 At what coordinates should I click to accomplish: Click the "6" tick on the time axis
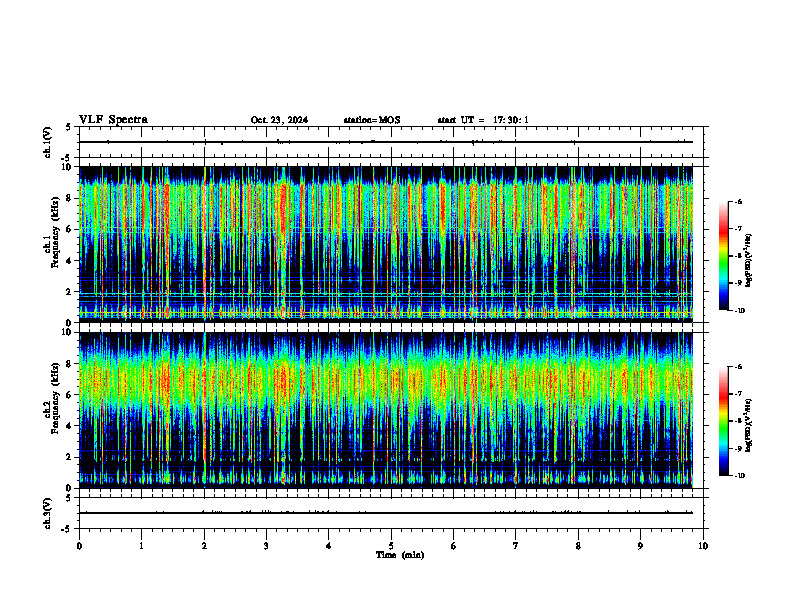[x=454, y=546]
